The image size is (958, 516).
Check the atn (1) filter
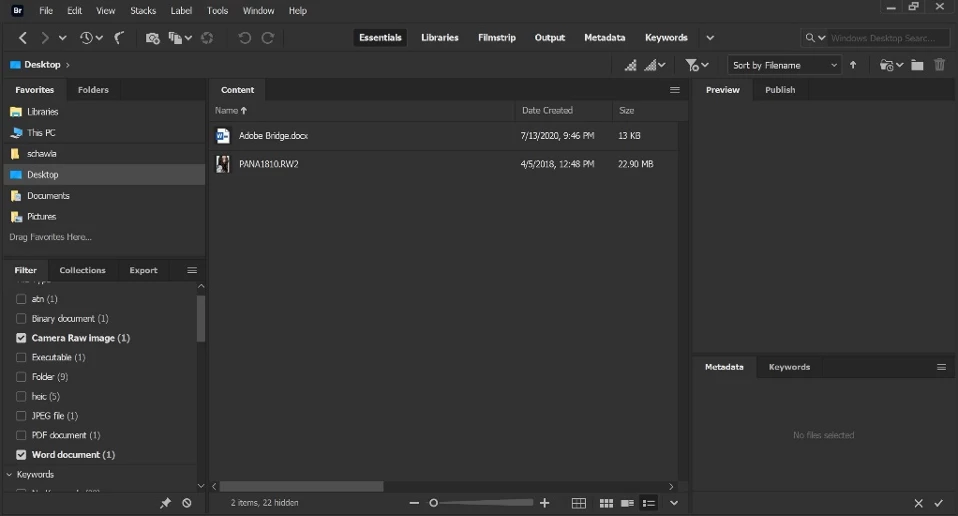[x=21, y=299]
